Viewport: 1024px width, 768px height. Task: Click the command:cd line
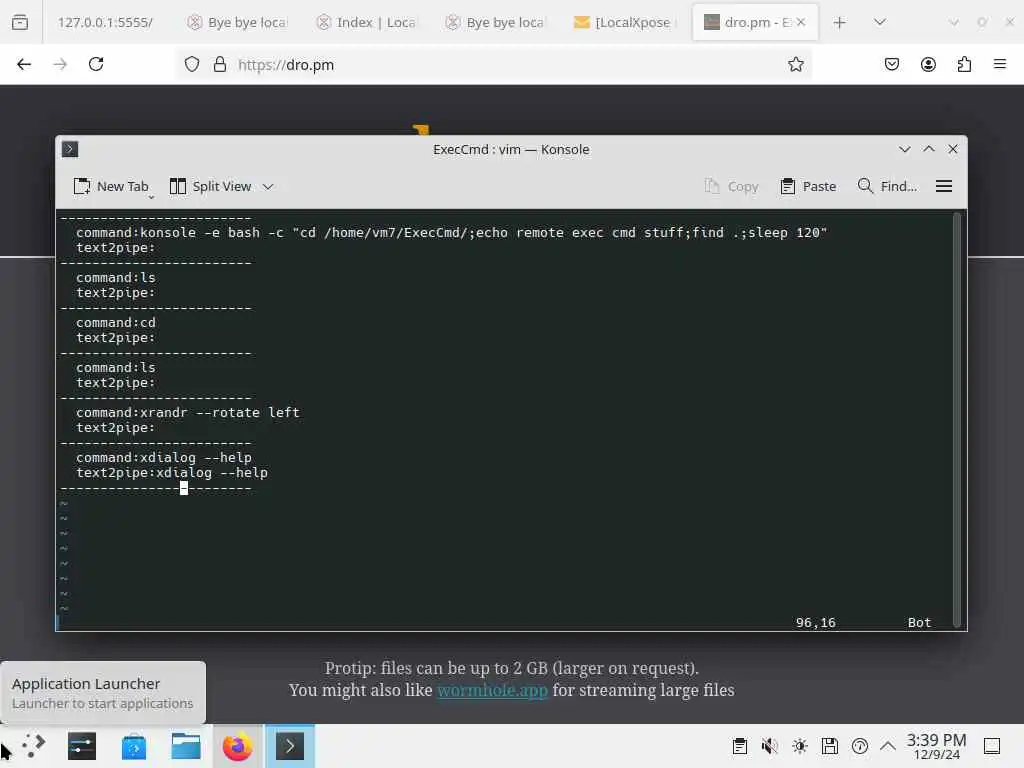(x=116, y=323)
